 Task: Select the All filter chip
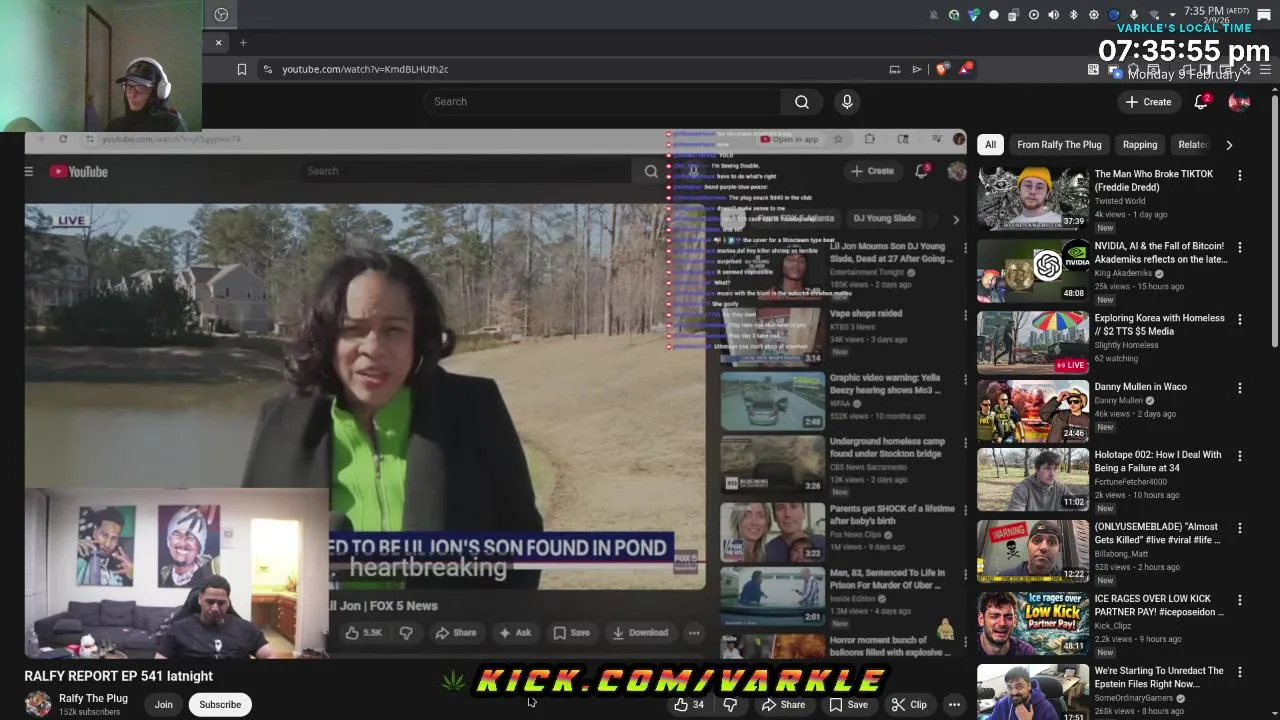990,145
